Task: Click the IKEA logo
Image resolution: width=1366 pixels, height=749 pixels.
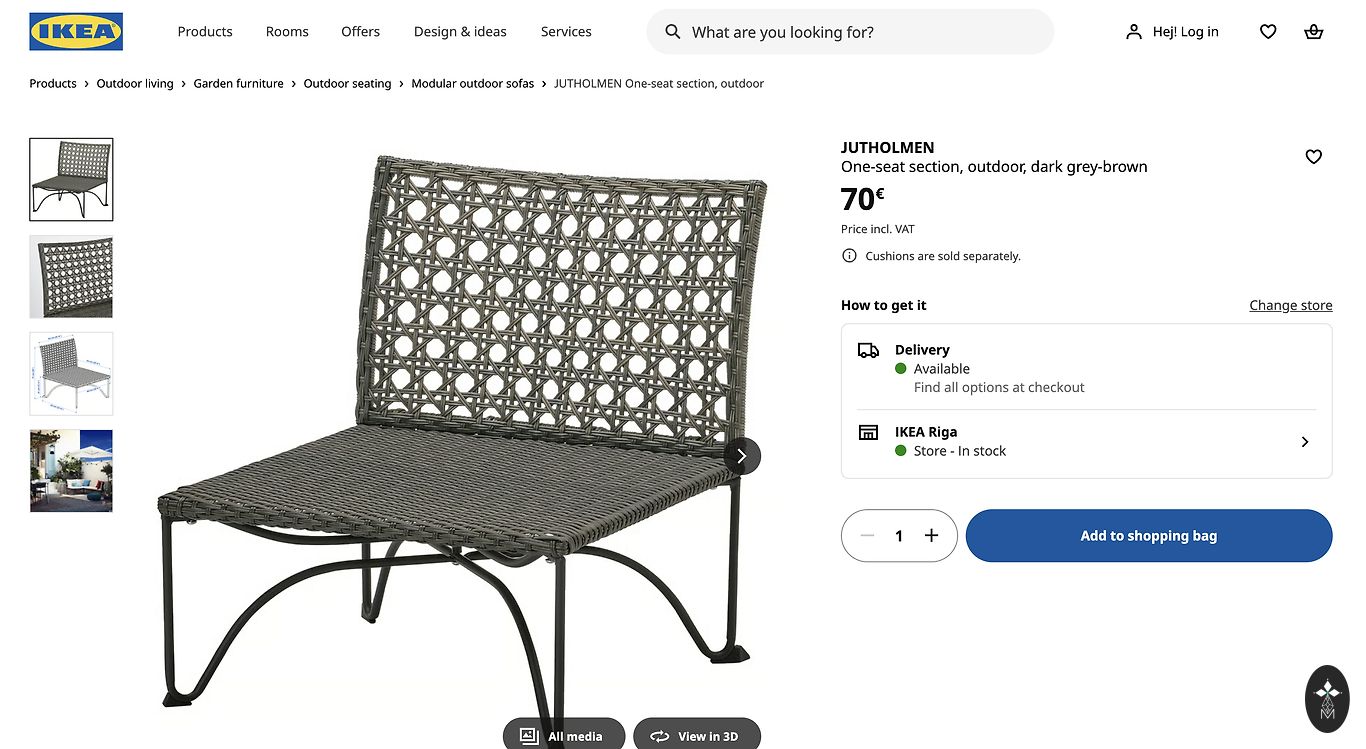Action: pos(76,32)
